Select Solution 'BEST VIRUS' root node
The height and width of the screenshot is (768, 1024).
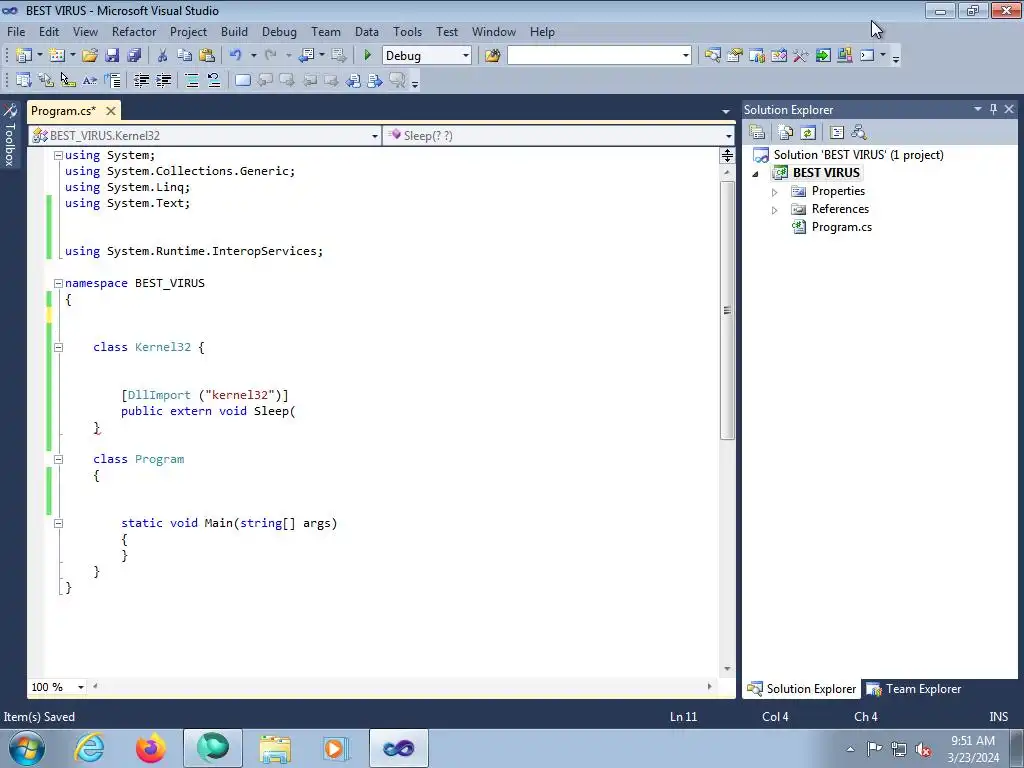[x=858, y=155]
